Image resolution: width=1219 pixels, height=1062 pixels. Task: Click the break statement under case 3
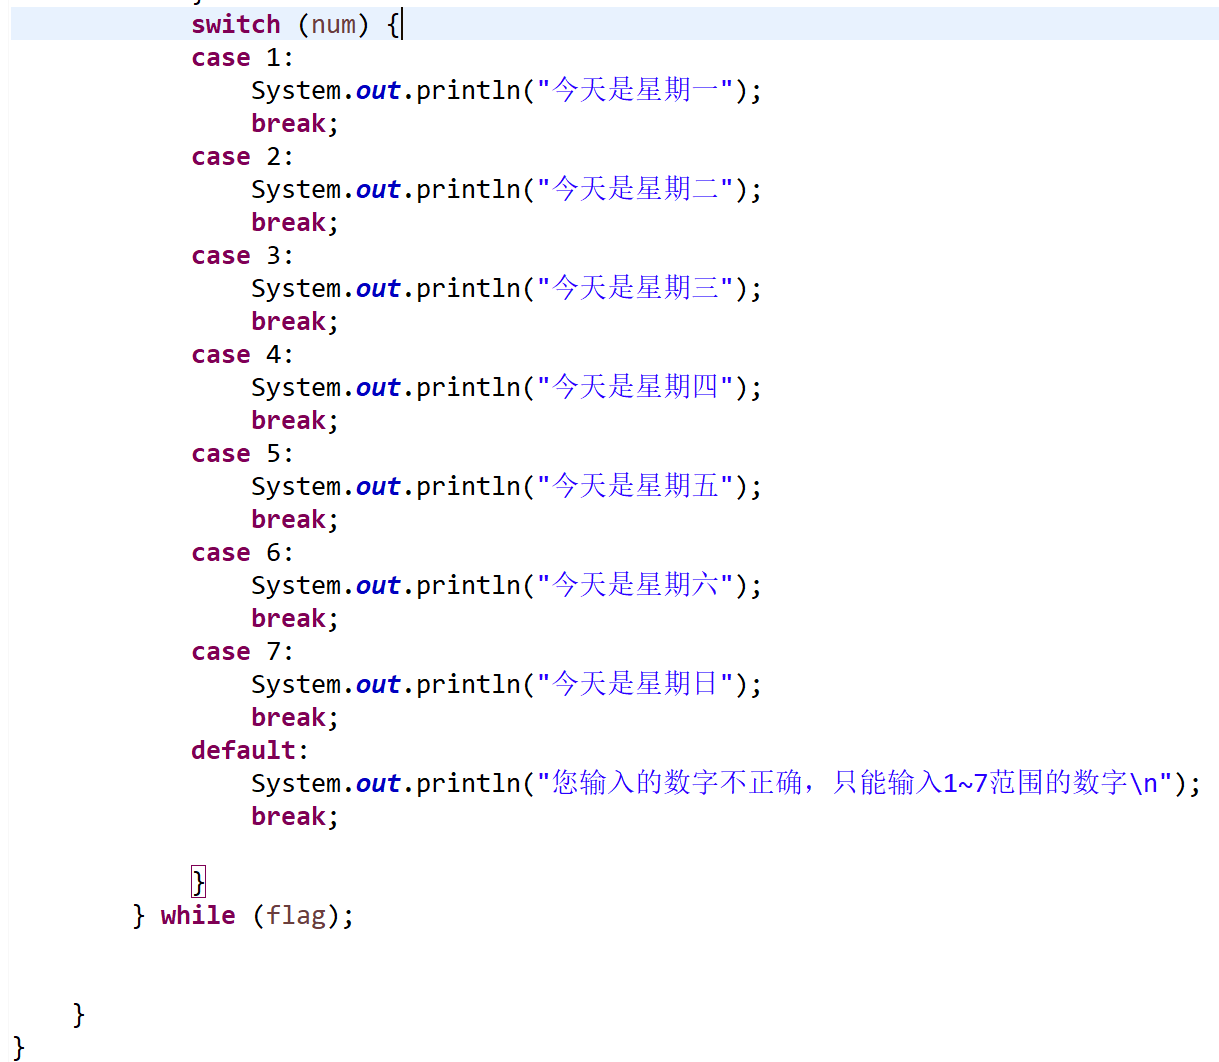[x=295, y=321]
